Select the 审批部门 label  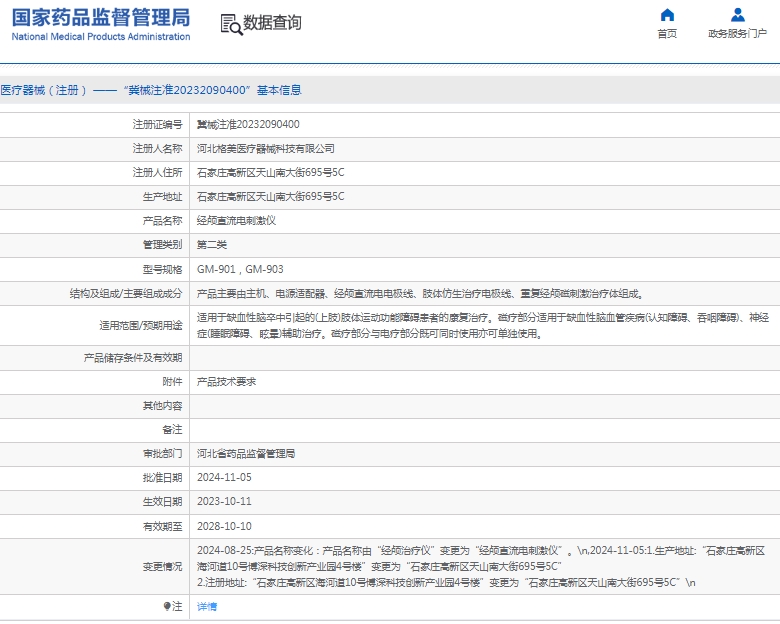coord(163,453)
